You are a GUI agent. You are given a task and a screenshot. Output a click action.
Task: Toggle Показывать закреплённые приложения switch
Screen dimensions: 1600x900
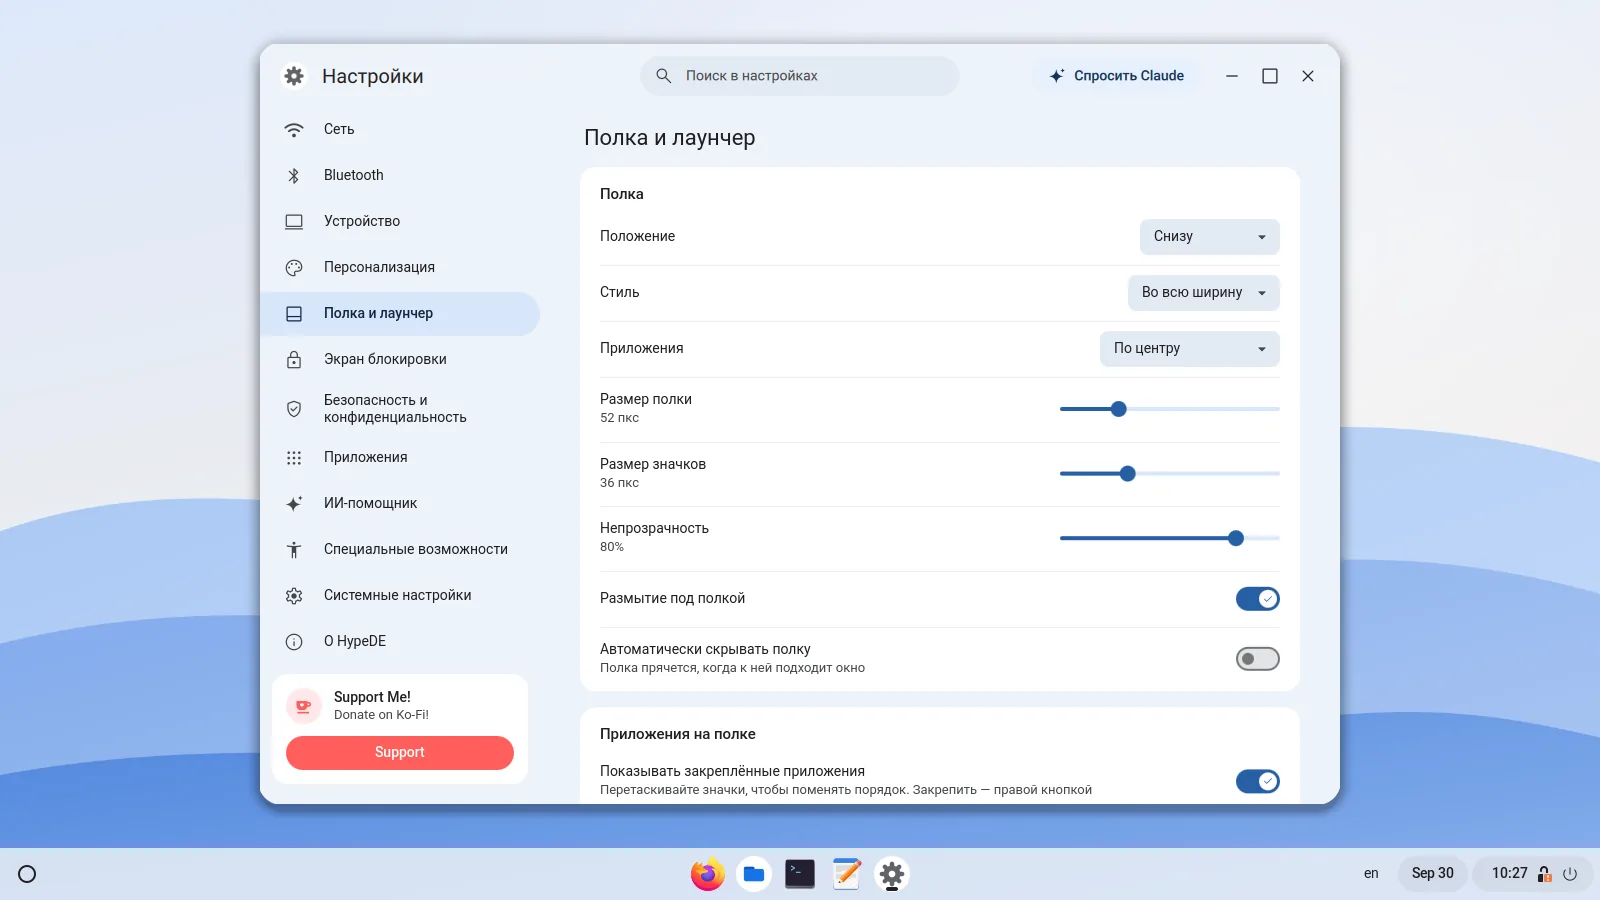(1258, 781)
